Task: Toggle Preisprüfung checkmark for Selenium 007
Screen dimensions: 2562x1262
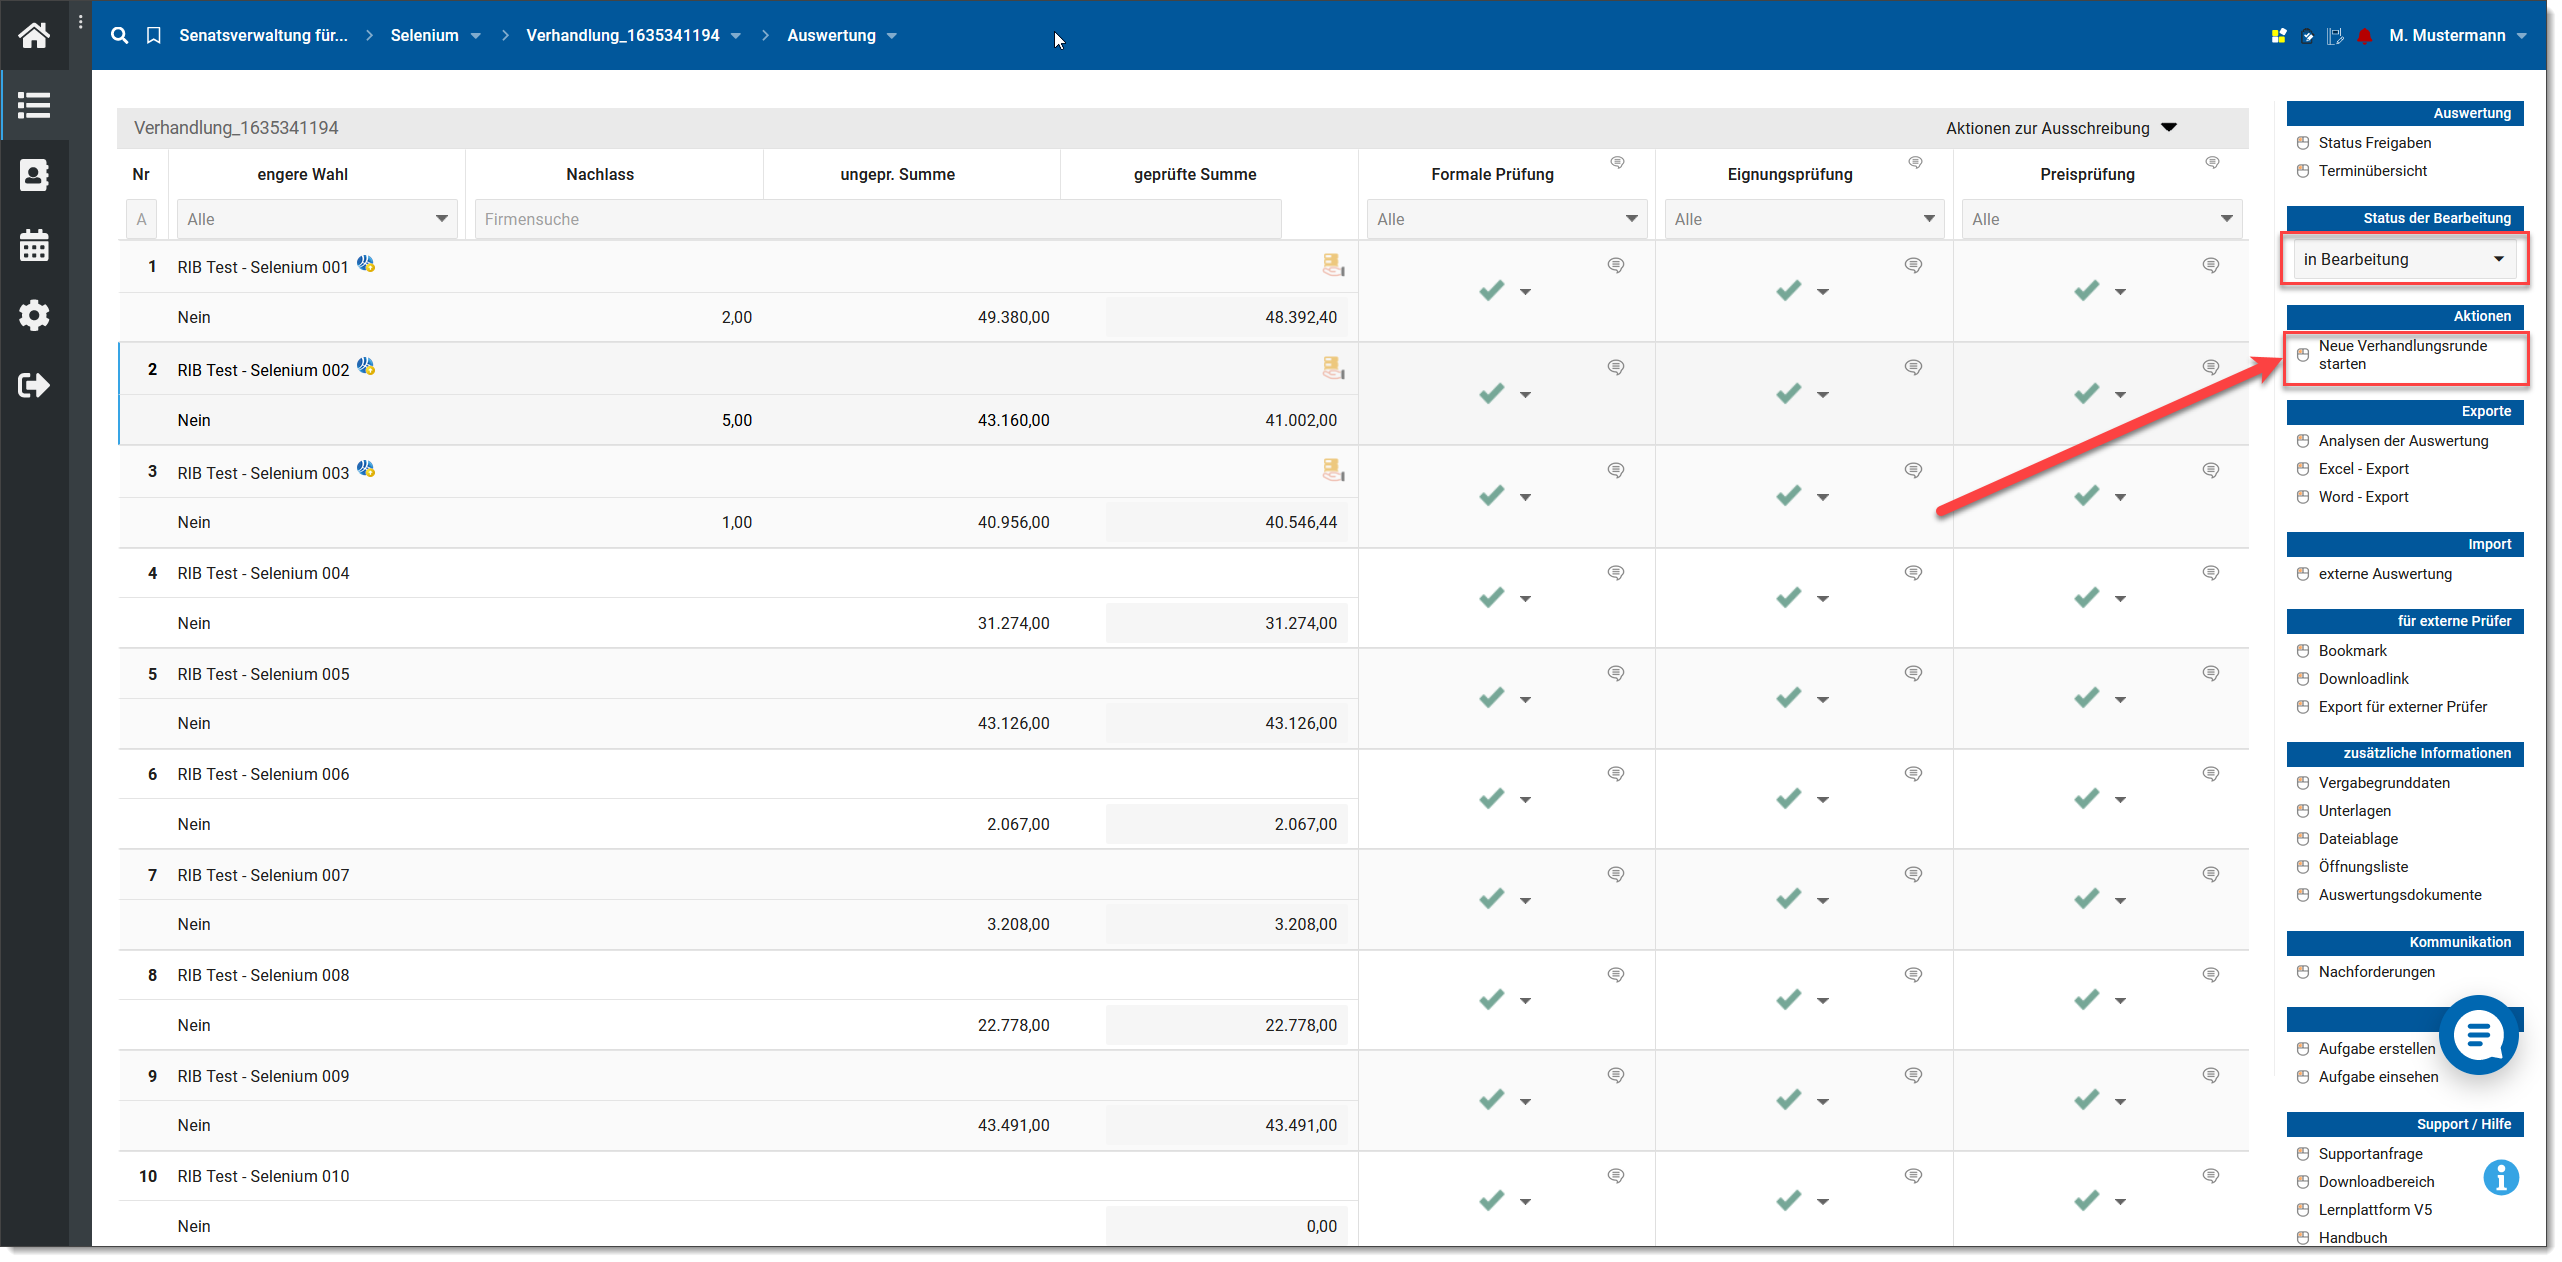Action: [2087, 899]
